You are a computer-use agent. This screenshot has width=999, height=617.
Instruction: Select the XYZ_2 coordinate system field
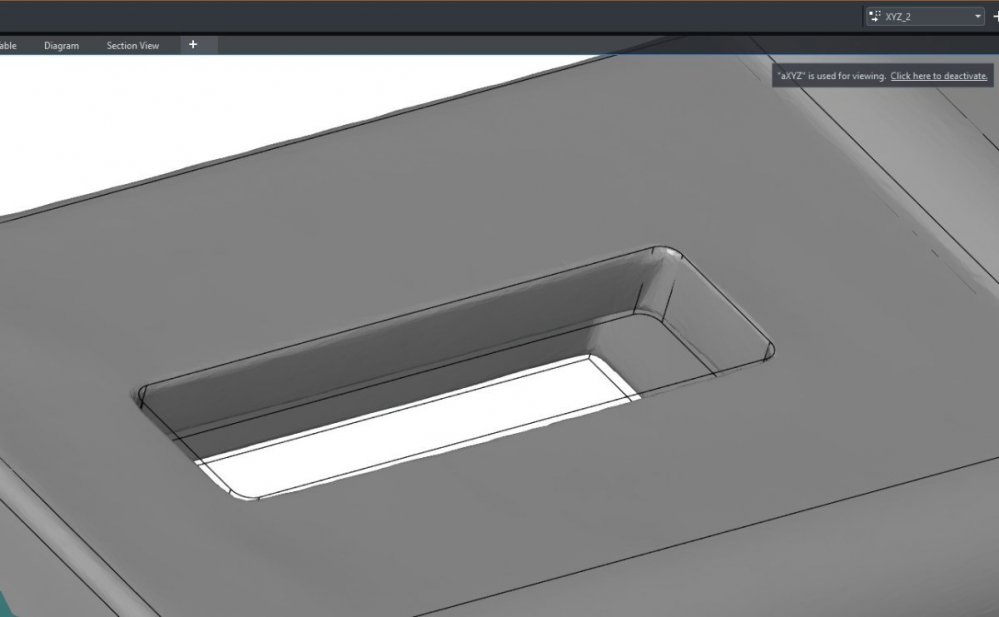(925, 17)
